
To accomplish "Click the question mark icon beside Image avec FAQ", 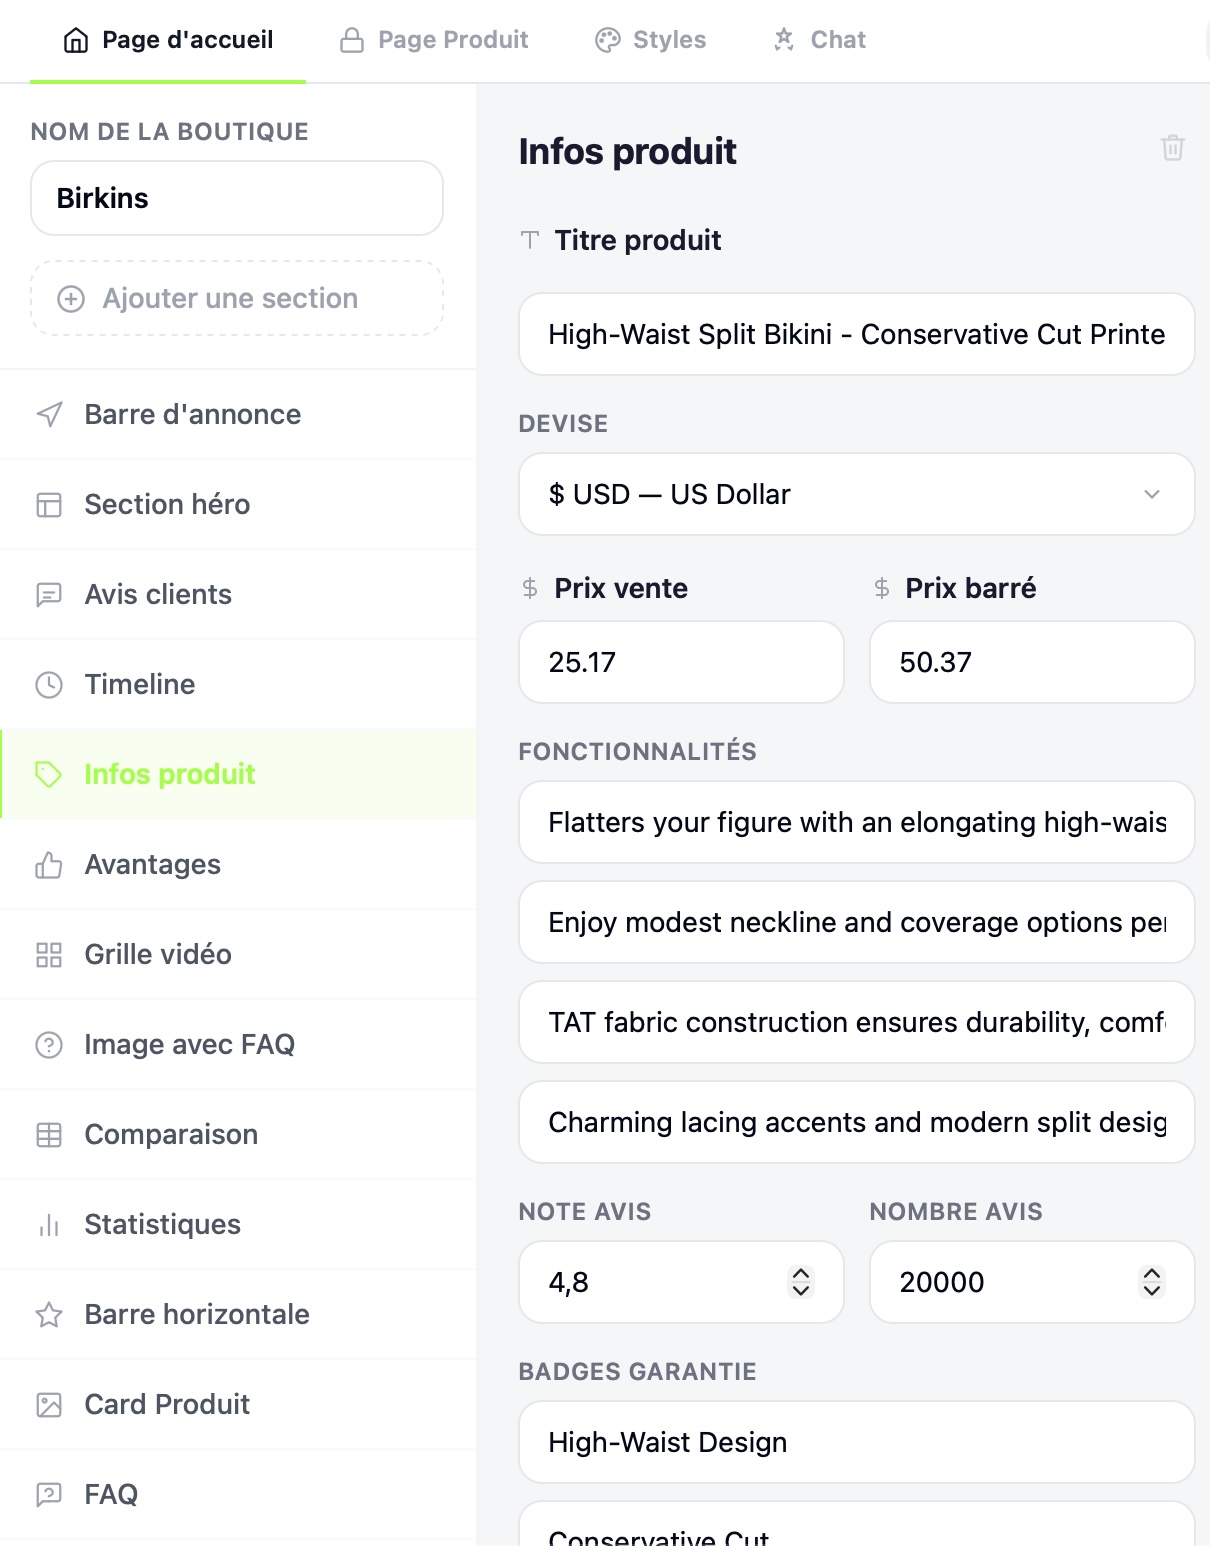I will click(49, 1044).
